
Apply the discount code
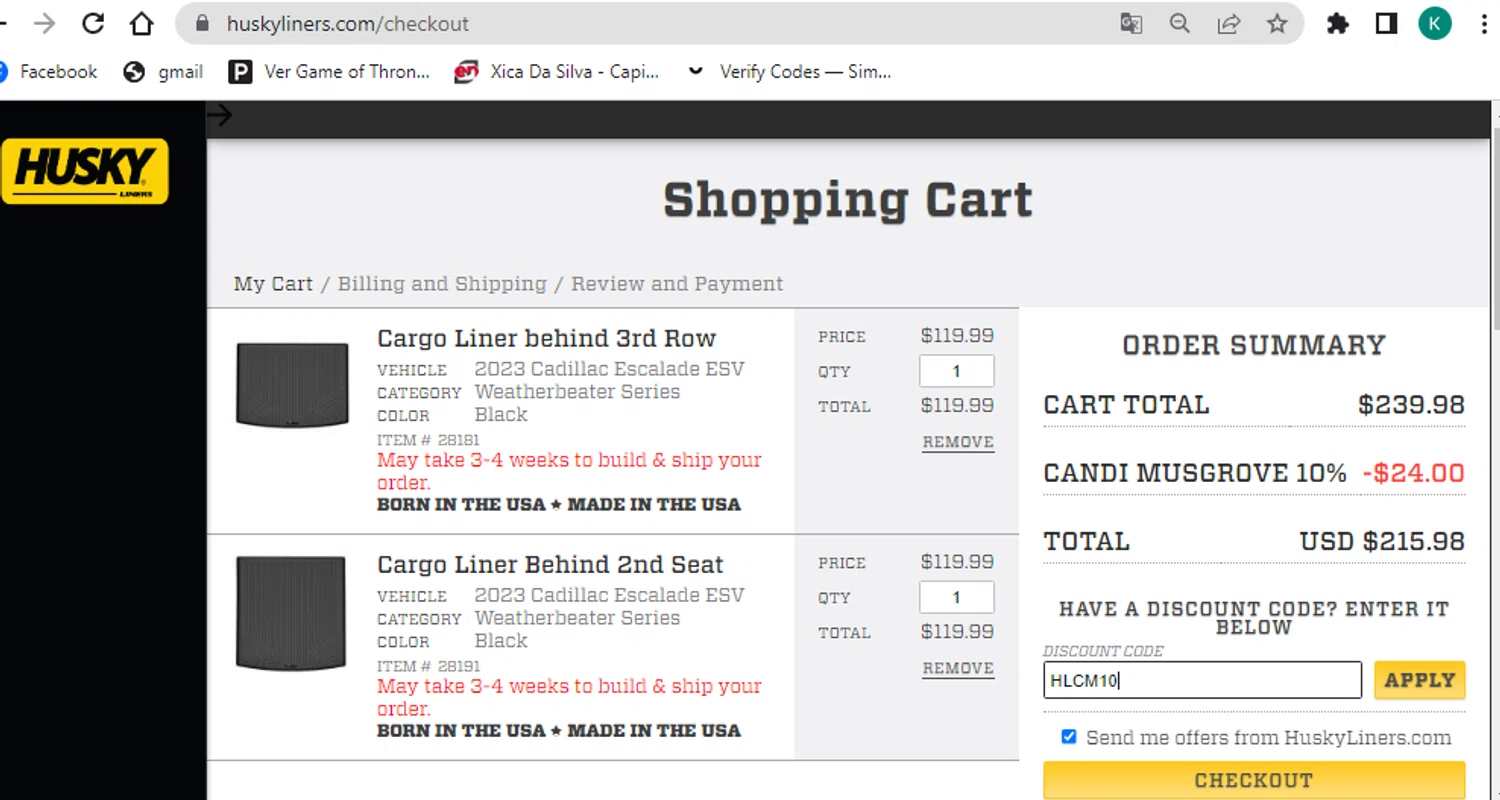click(1419, 680)
